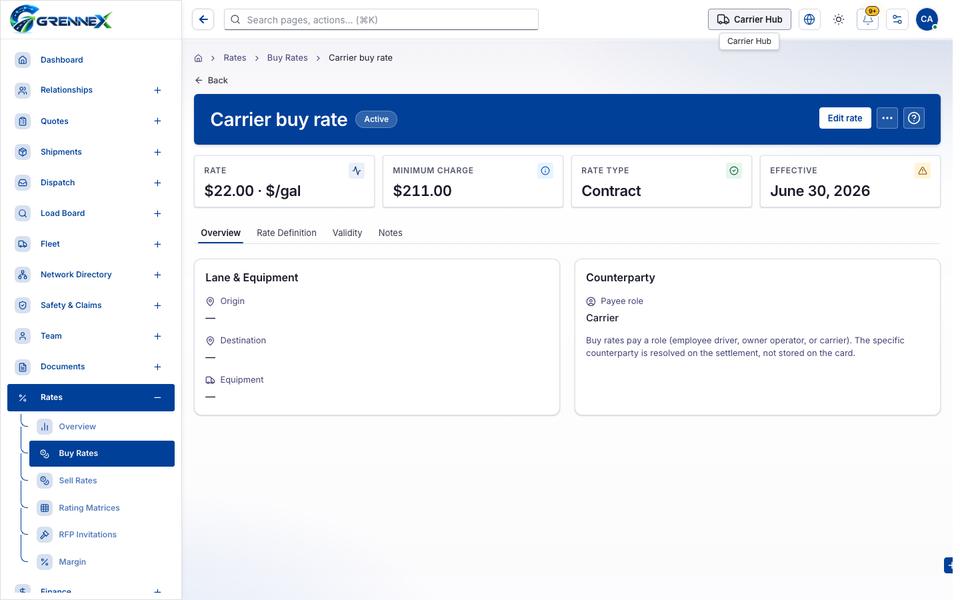Toggle the light theme sun icon
This screenshot has height=600, width=960.
click(838, 20)
